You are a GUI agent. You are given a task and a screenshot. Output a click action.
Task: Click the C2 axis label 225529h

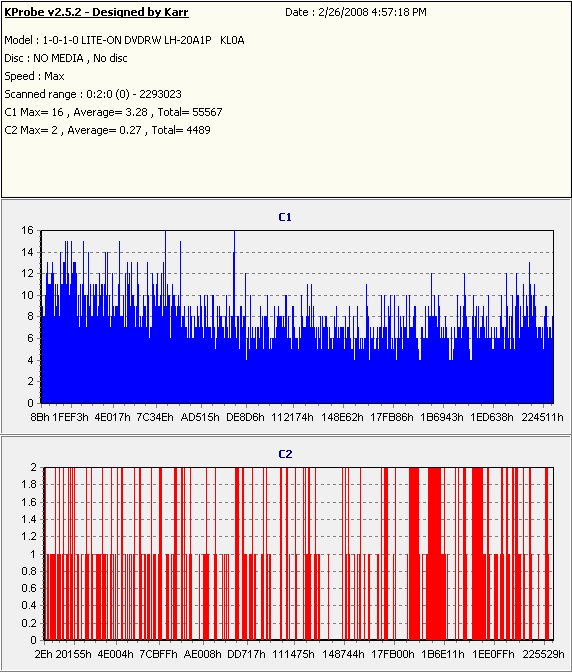pos(543,654)
